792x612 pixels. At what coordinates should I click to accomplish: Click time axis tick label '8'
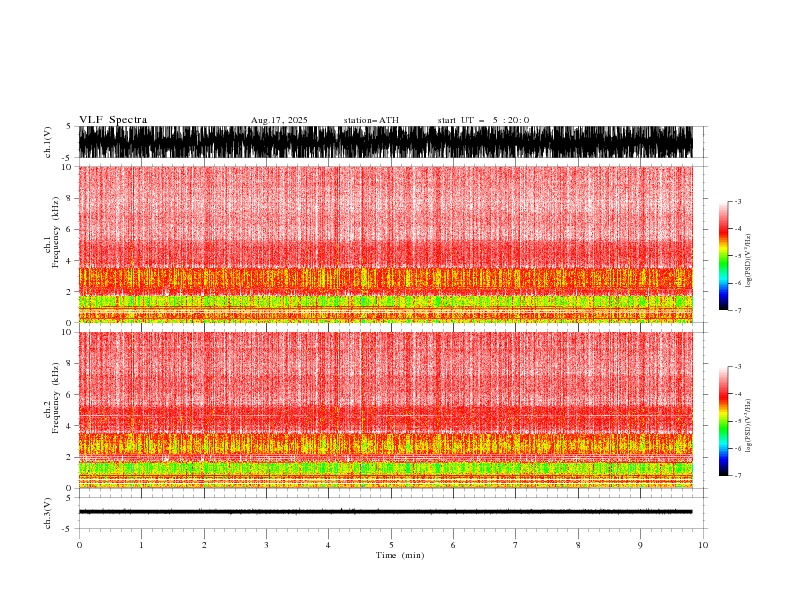[x=578, y=545]
